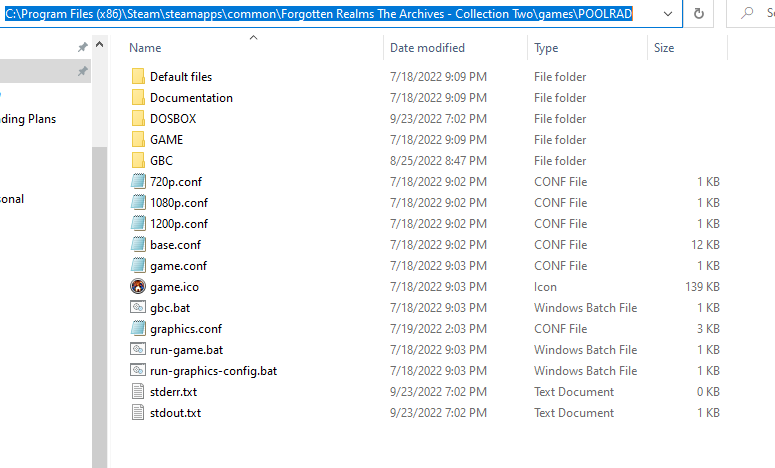Click the base.conf file icon

[x=138, y=245]
